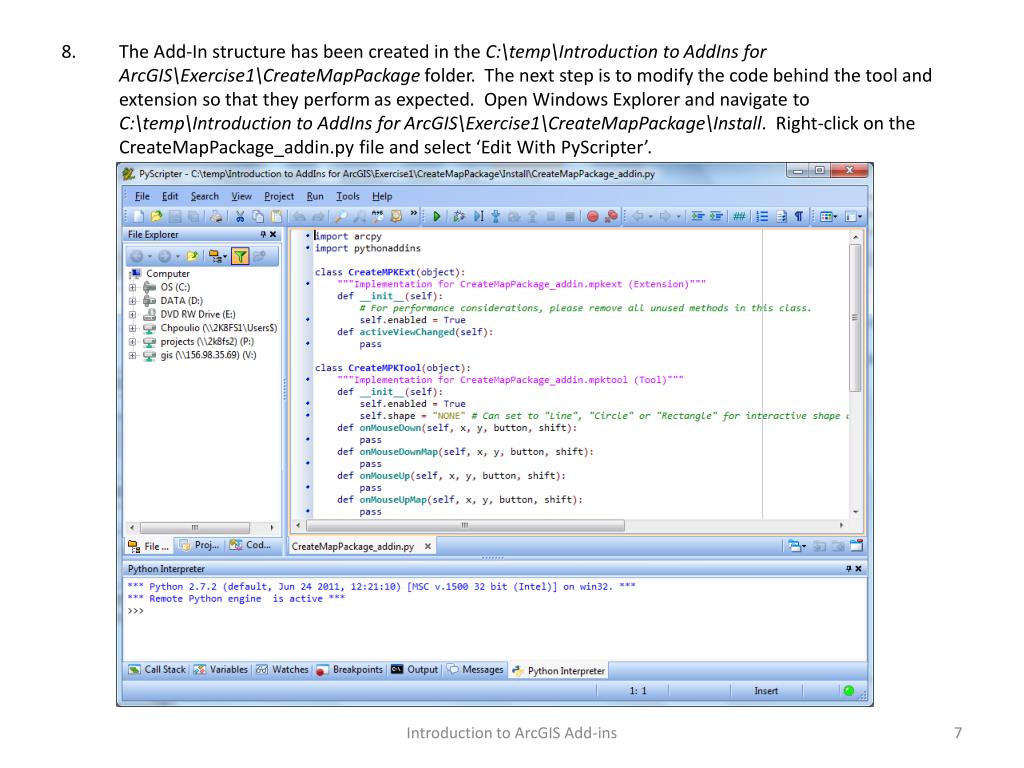Toggle a breakpoint with the red circle icon

(592, 216)
